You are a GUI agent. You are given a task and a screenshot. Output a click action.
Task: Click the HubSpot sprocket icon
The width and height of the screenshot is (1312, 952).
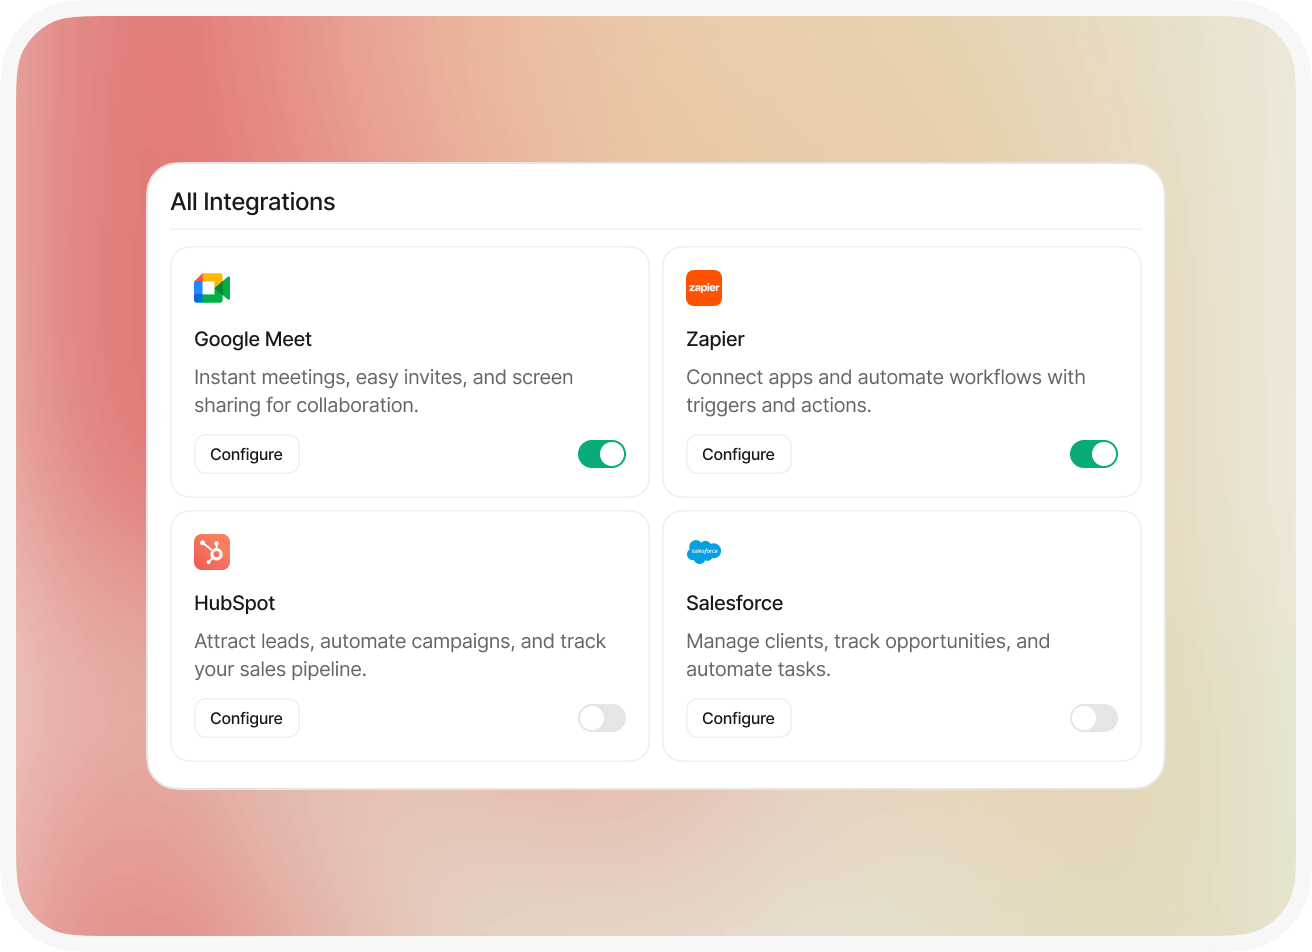[212, 552]
